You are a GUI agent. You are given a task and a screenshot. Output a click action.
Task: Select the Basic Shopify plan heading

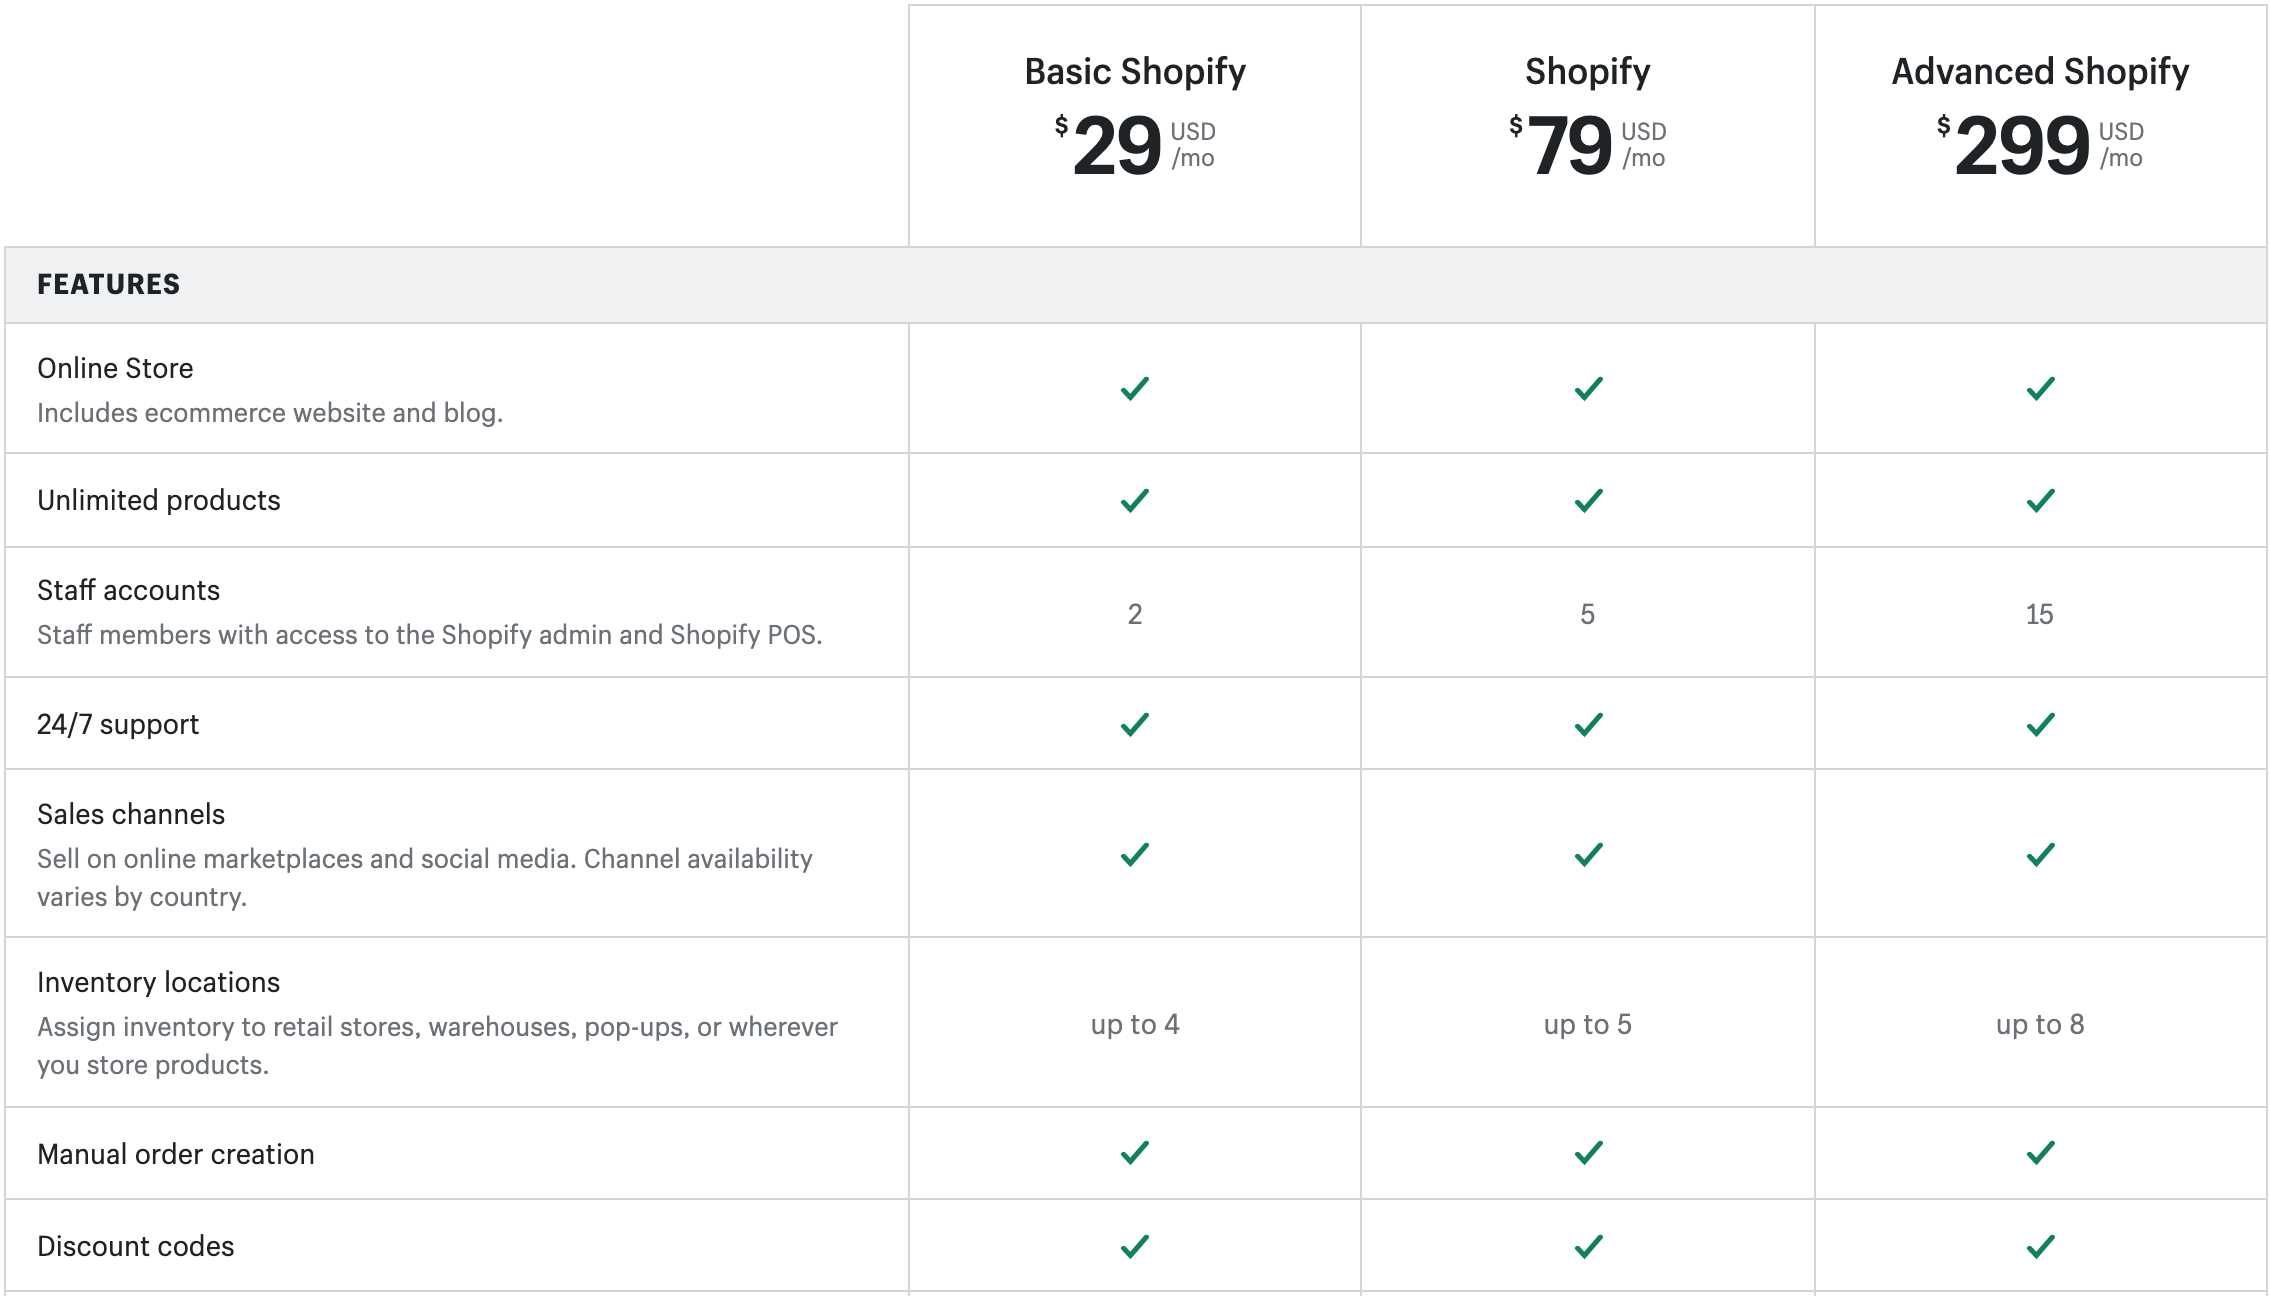[x=1135, y=72]
